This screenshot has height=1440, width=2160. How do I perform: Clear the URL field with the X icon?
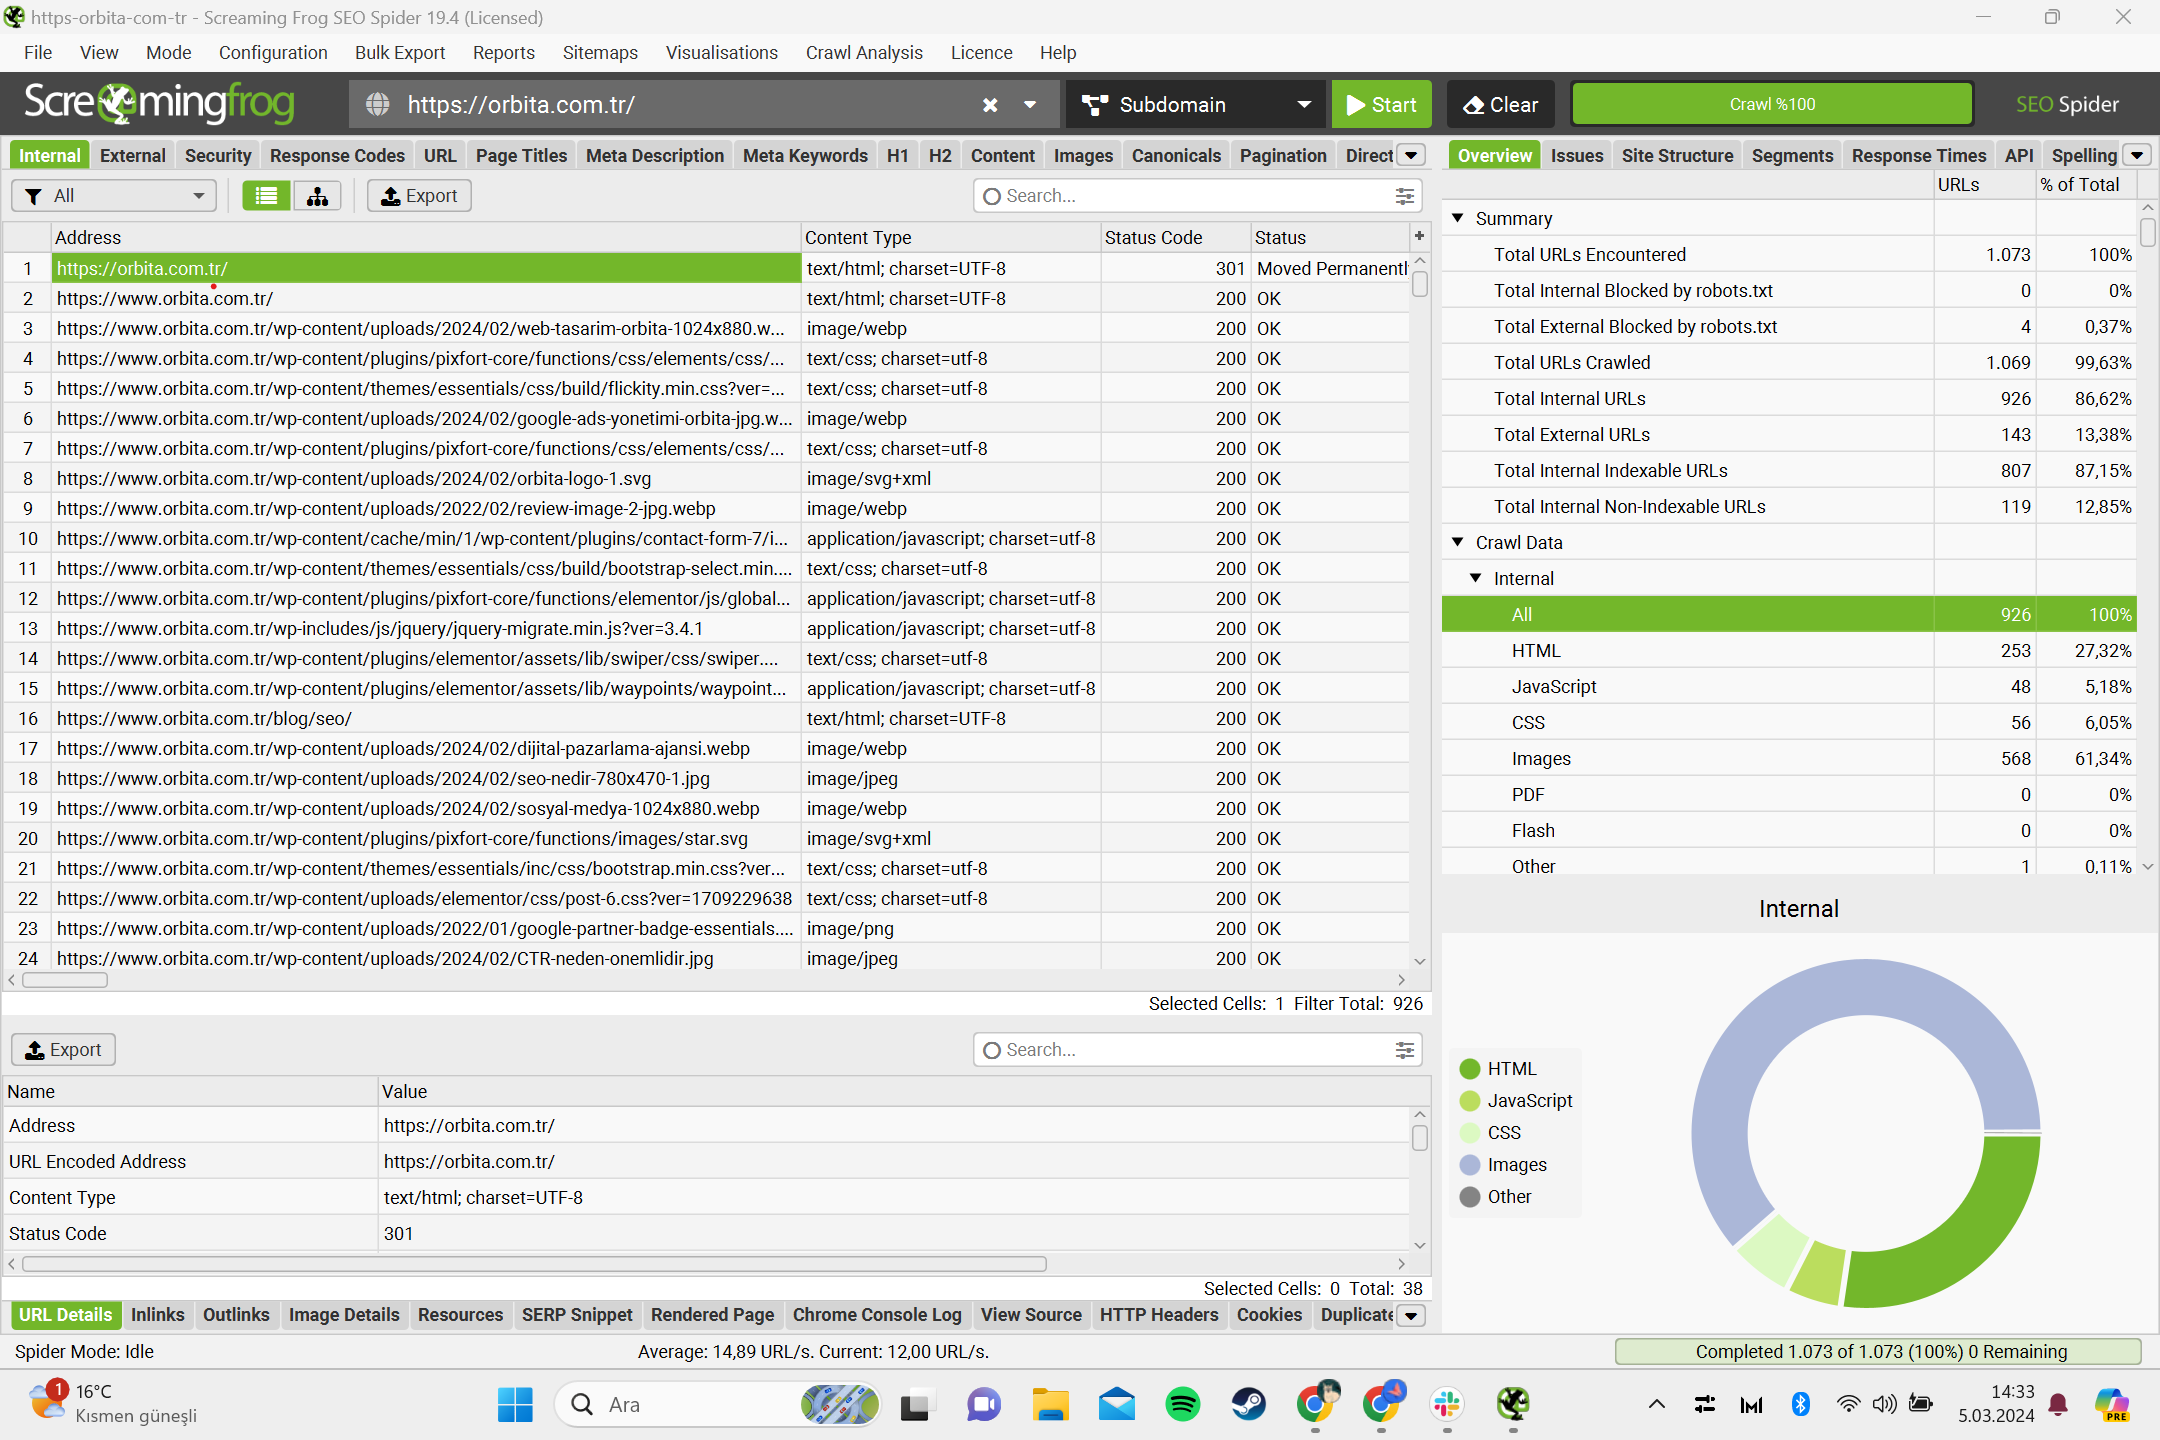[990, 105]
